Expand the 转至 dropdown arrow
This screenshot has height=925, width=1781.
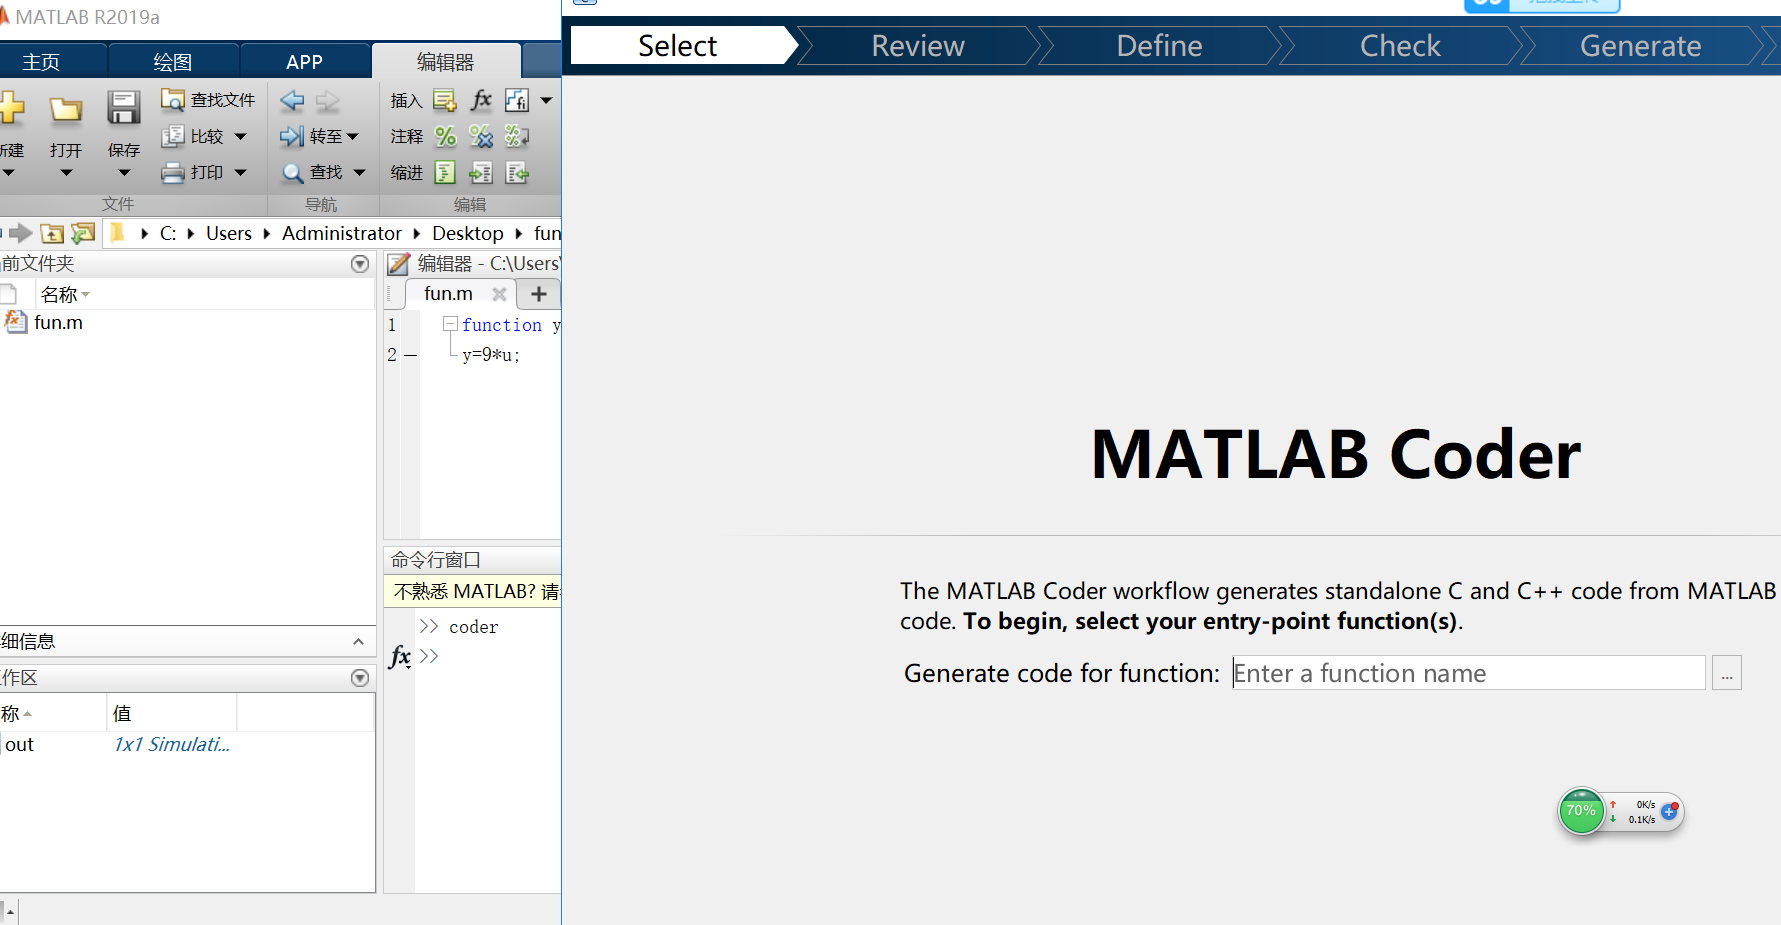click(352, 136)
